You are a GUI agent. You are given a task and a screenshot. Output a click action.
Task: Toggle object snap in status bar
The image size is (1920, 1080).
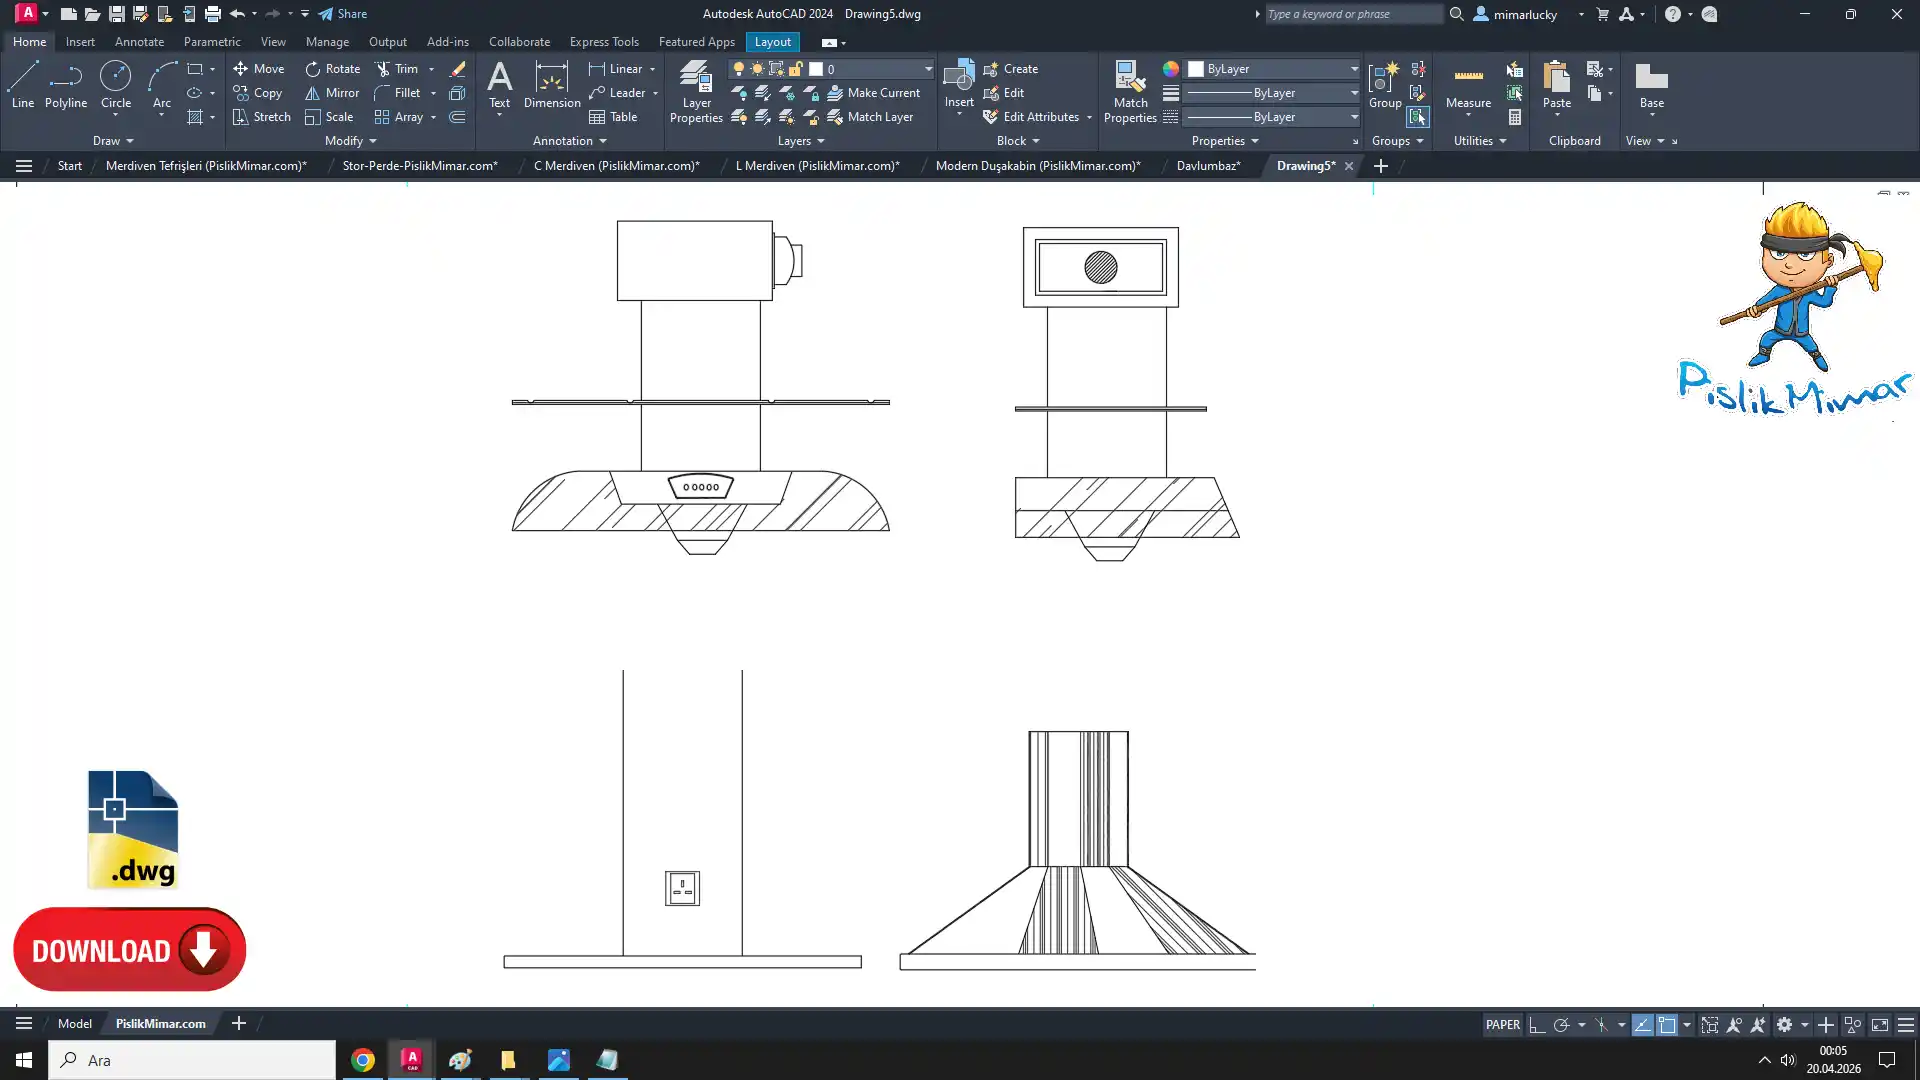1666,1025
